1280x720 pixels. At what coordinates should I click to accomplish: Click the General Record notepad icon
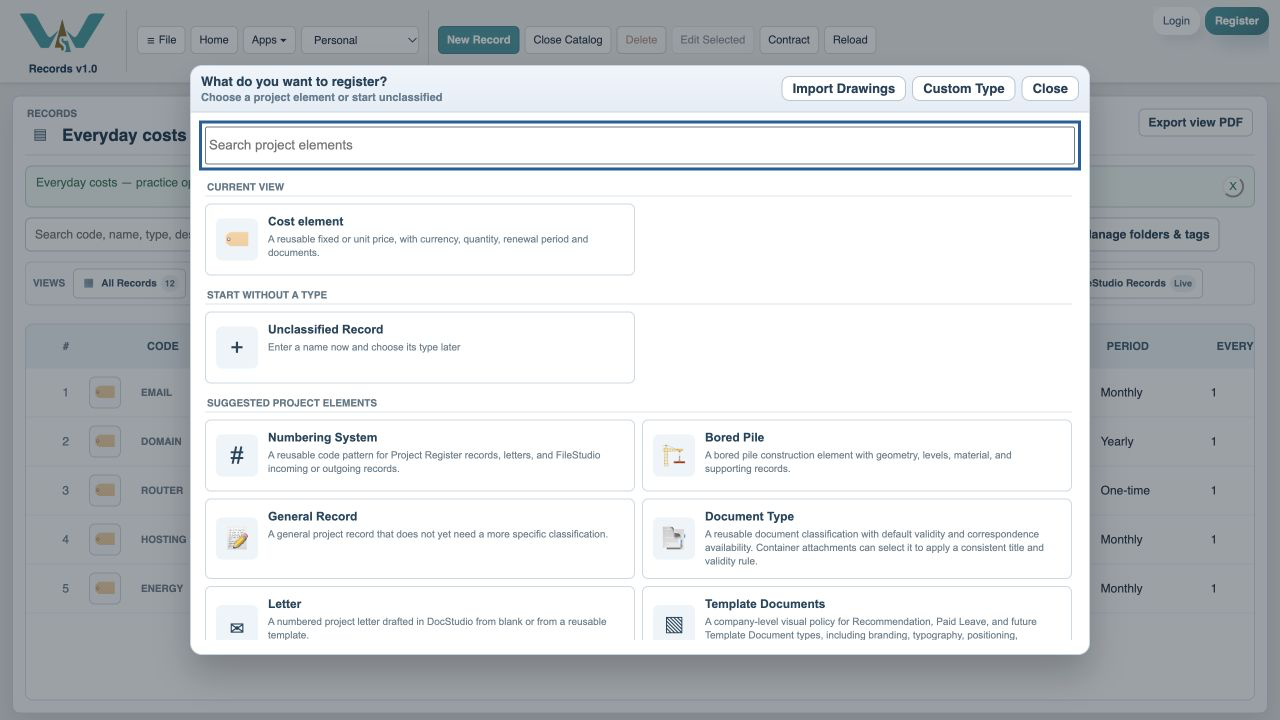(x=237, y=539)
